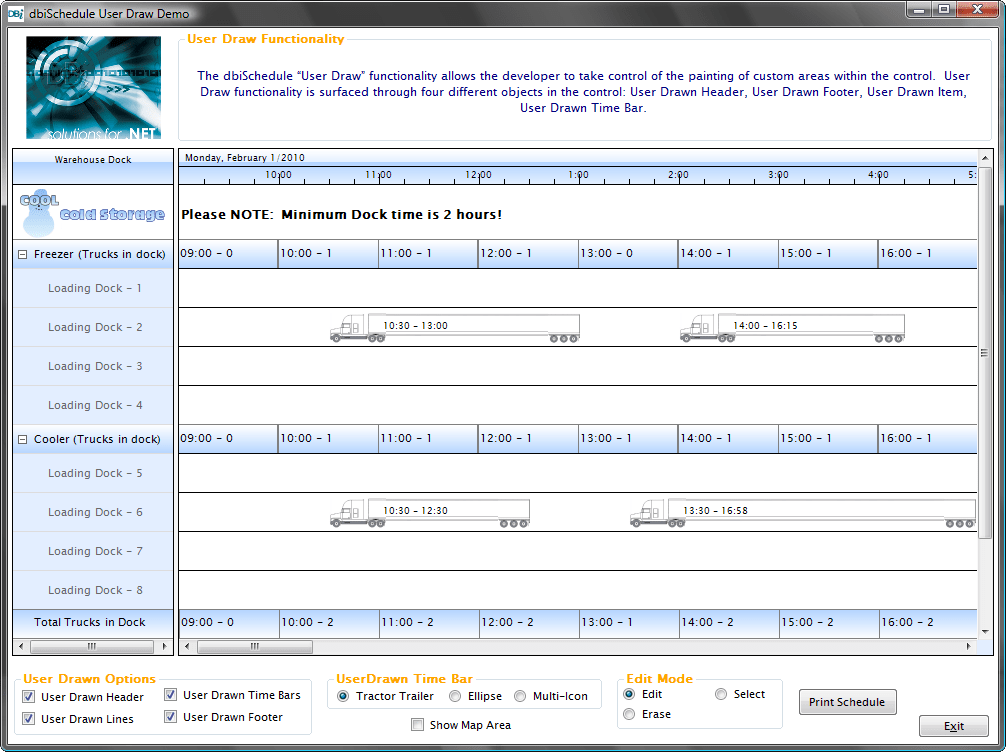The width and height of the screenshot is (1006, 752).
Task: Click the Exit button
Action: tap(954, 726)
